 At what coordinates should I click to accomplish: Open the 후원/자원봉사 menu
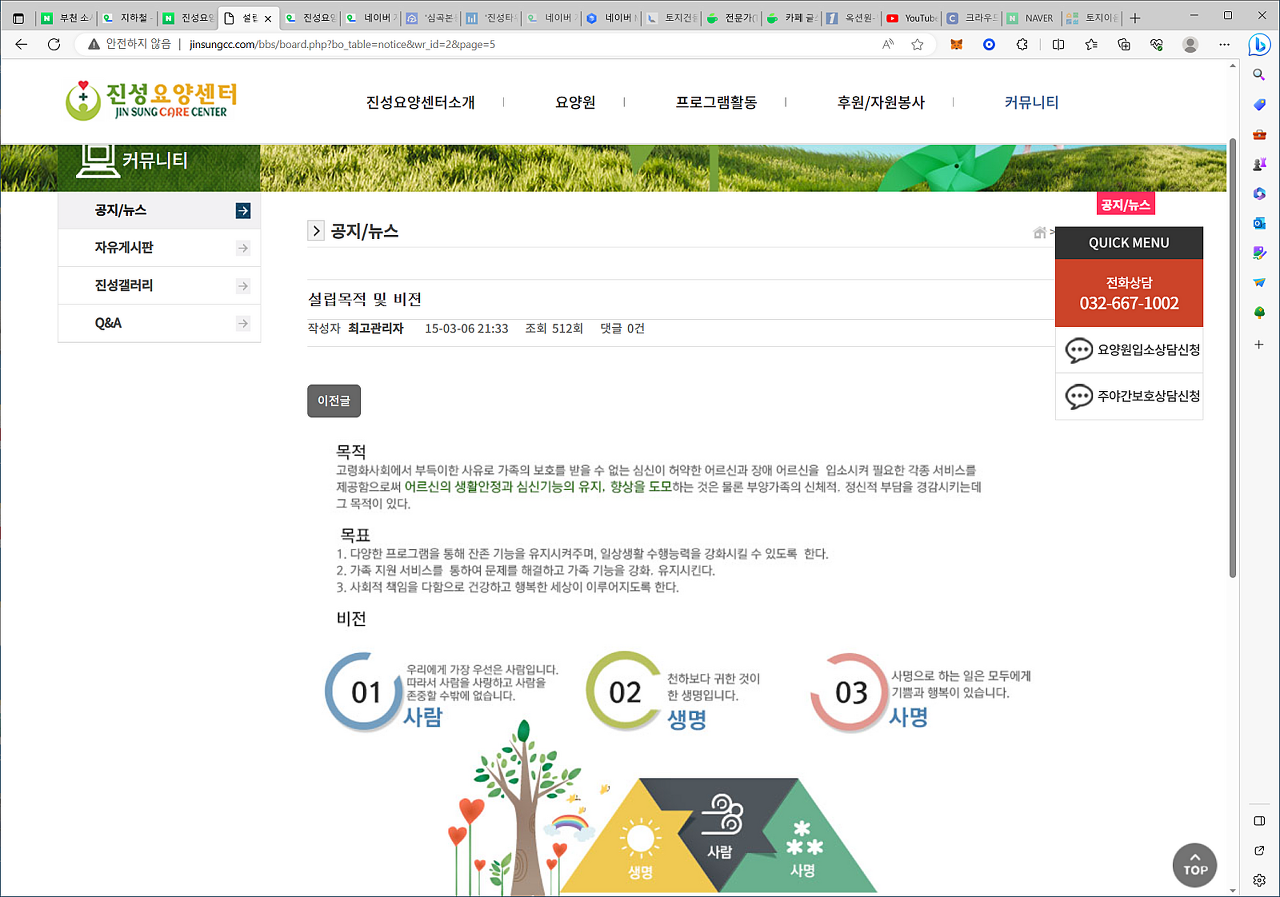click(881, 102)
